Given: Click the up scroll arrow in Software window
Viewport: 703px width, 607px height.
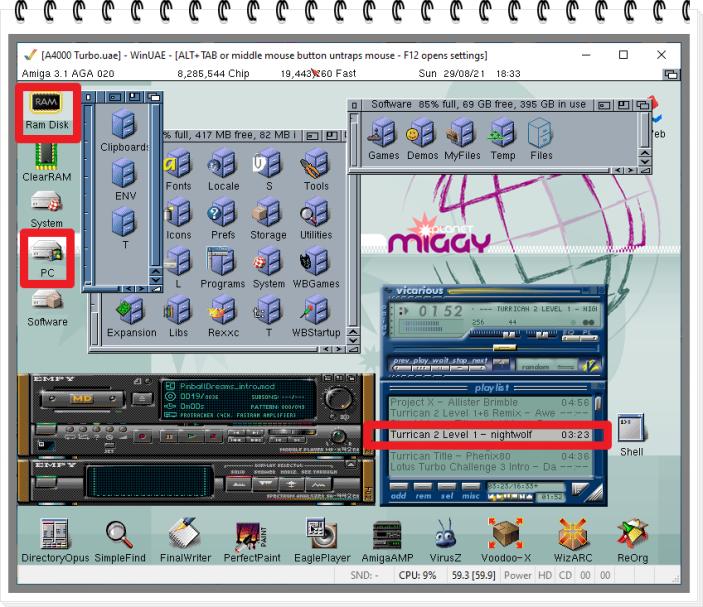Looking at the screenshot, I should point(645,153).
